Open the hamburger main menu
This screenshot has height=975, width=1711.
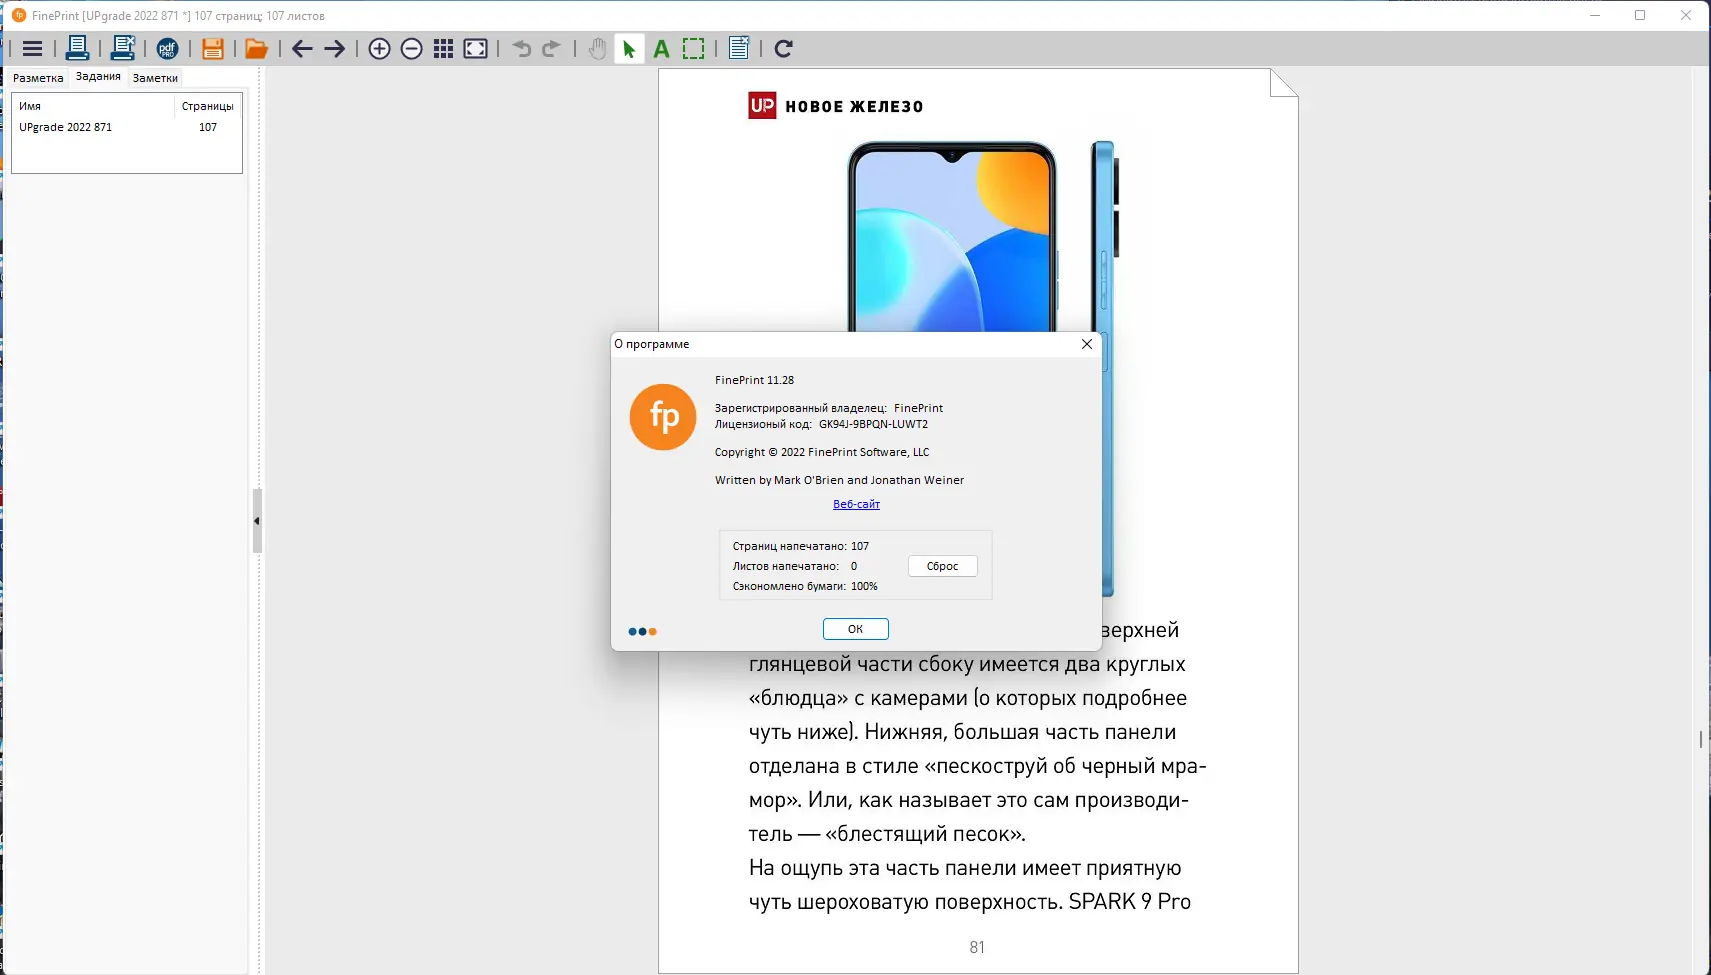tap(32, 49)
